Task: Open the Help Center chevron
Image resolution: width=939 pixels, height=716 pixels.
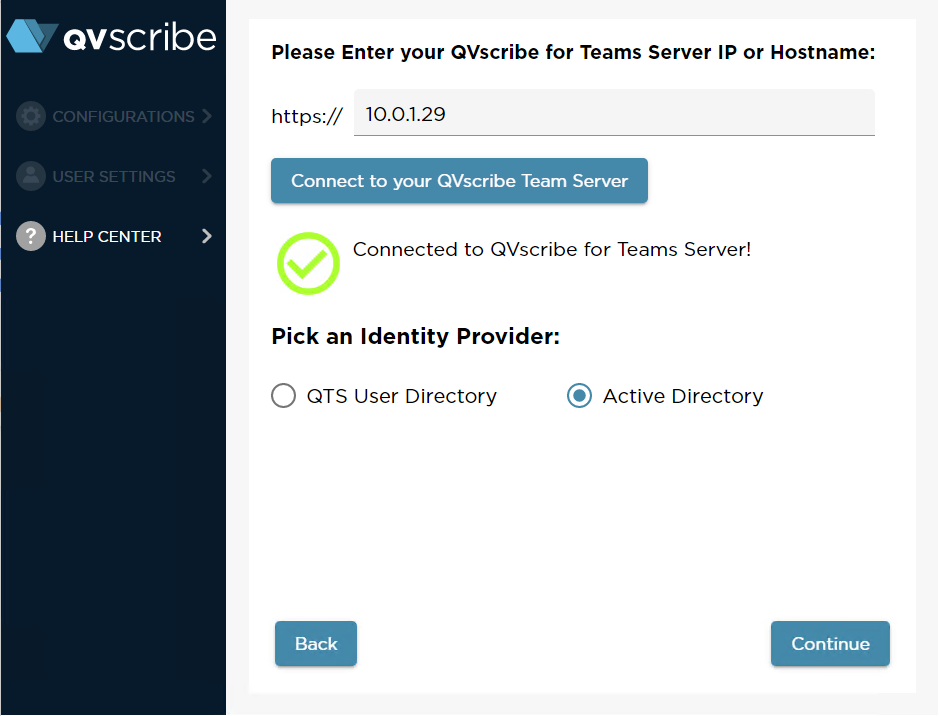Action: [209, 236]
